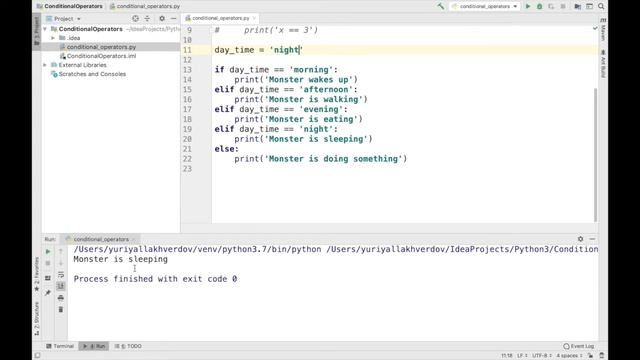Click the line day_time = 'night'
This screenshot has width=640, height=360.
[x=259, y=50]
